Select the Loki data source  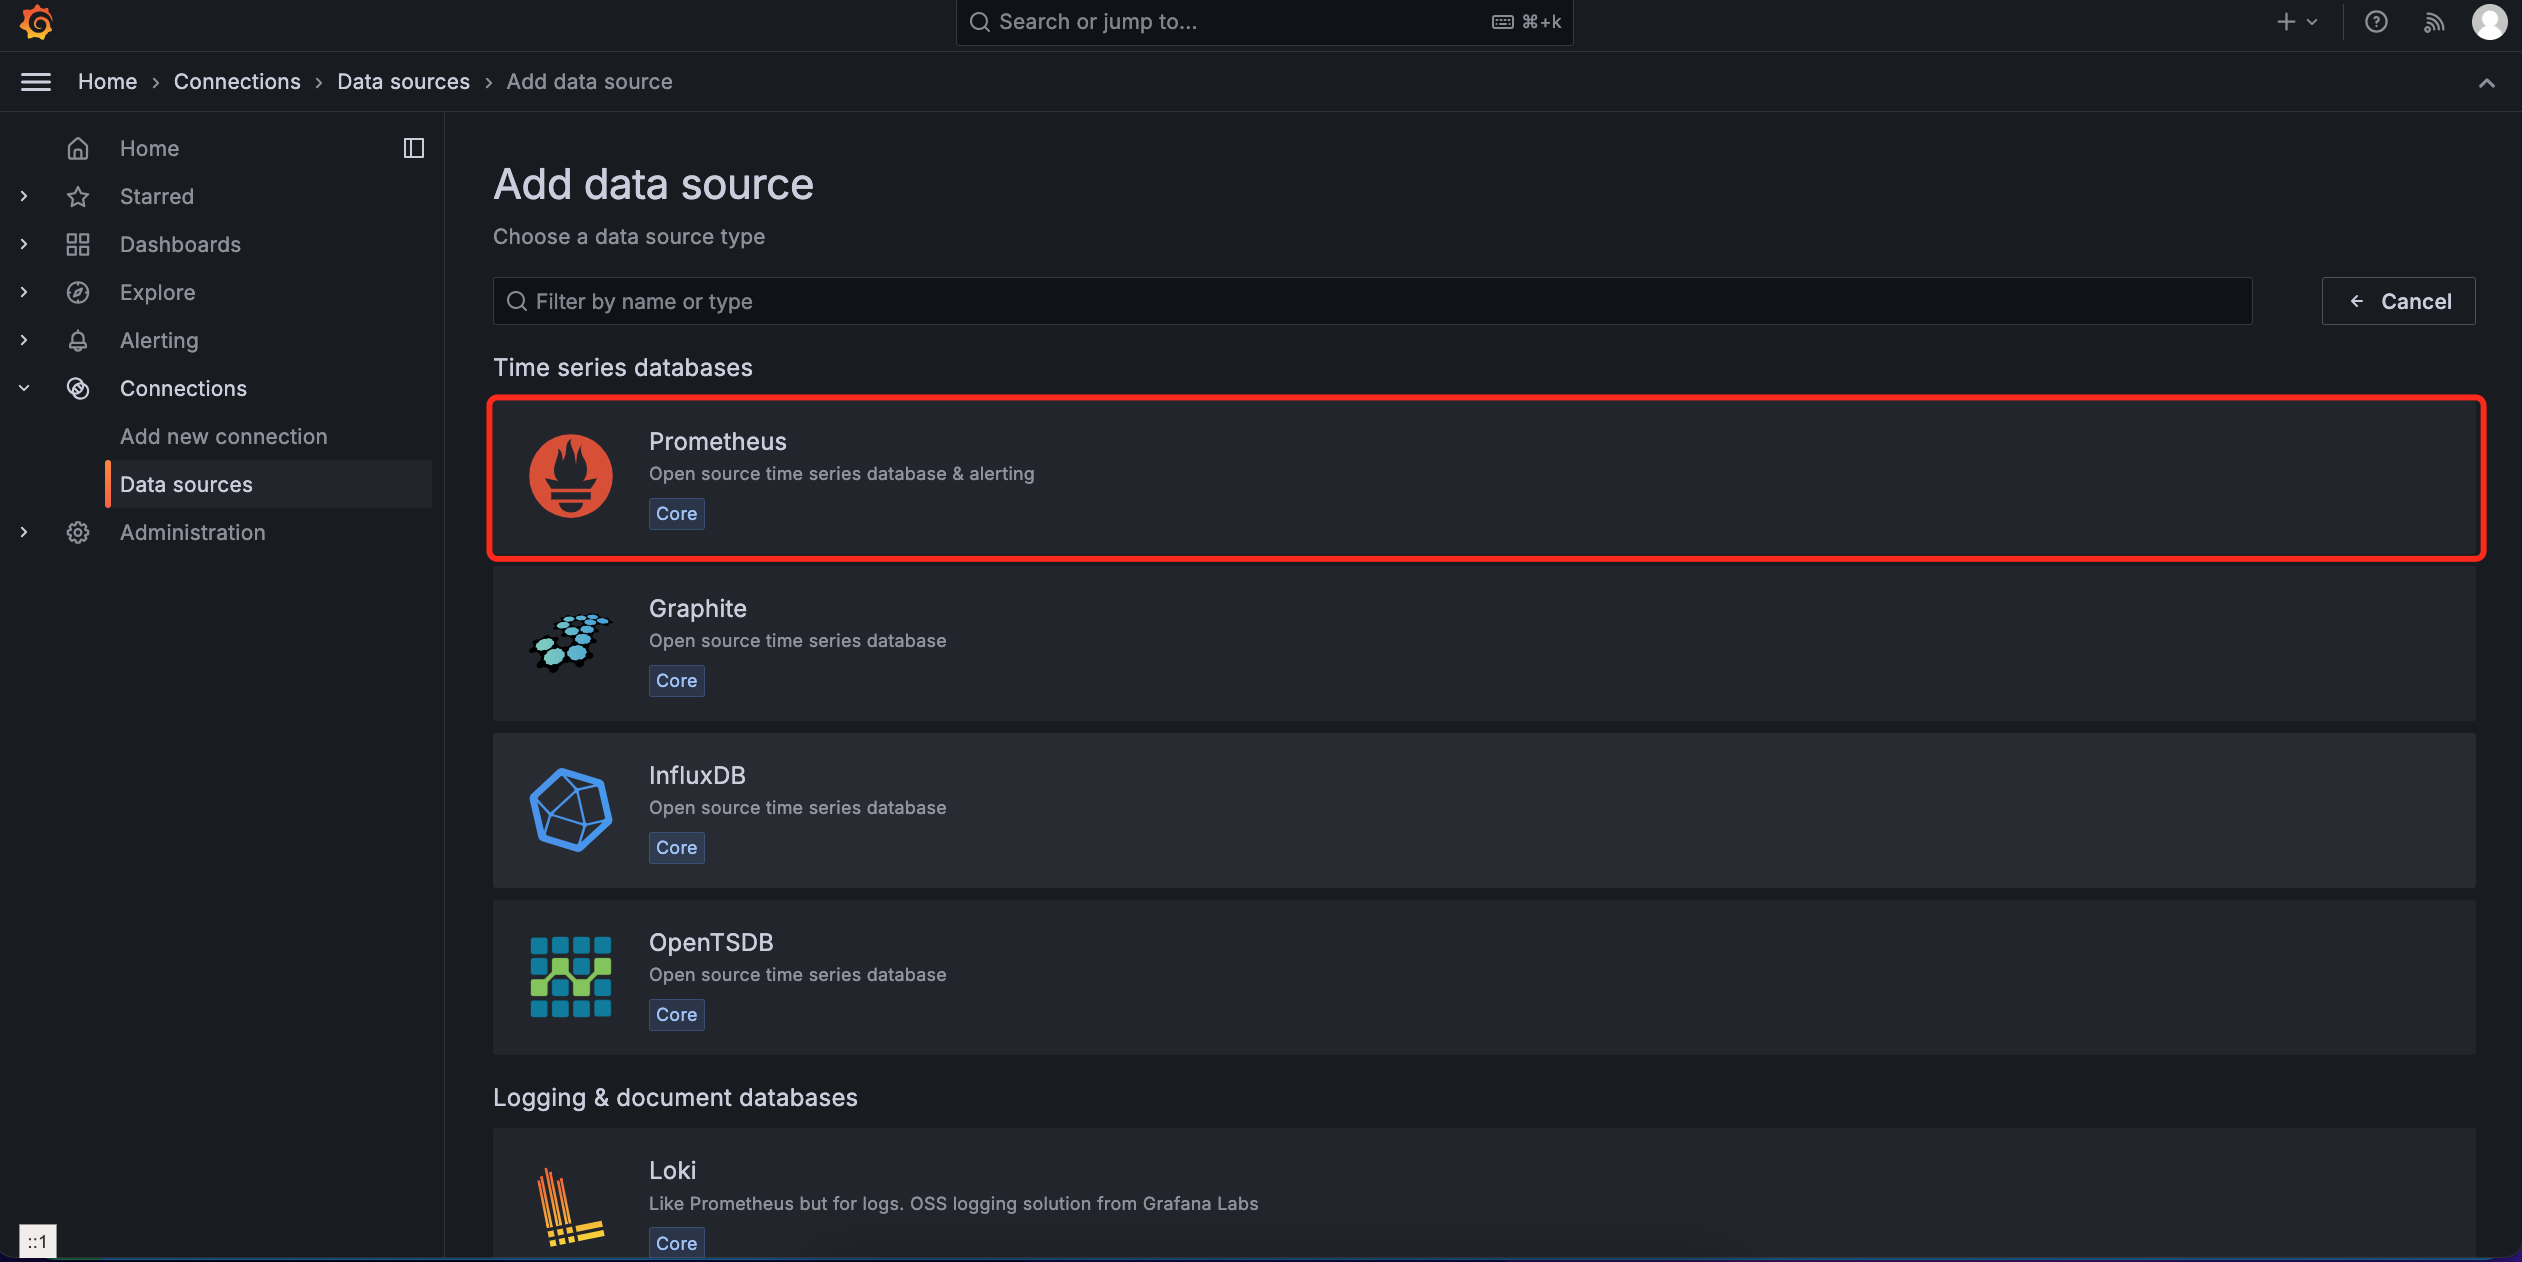[1484, 1194]
